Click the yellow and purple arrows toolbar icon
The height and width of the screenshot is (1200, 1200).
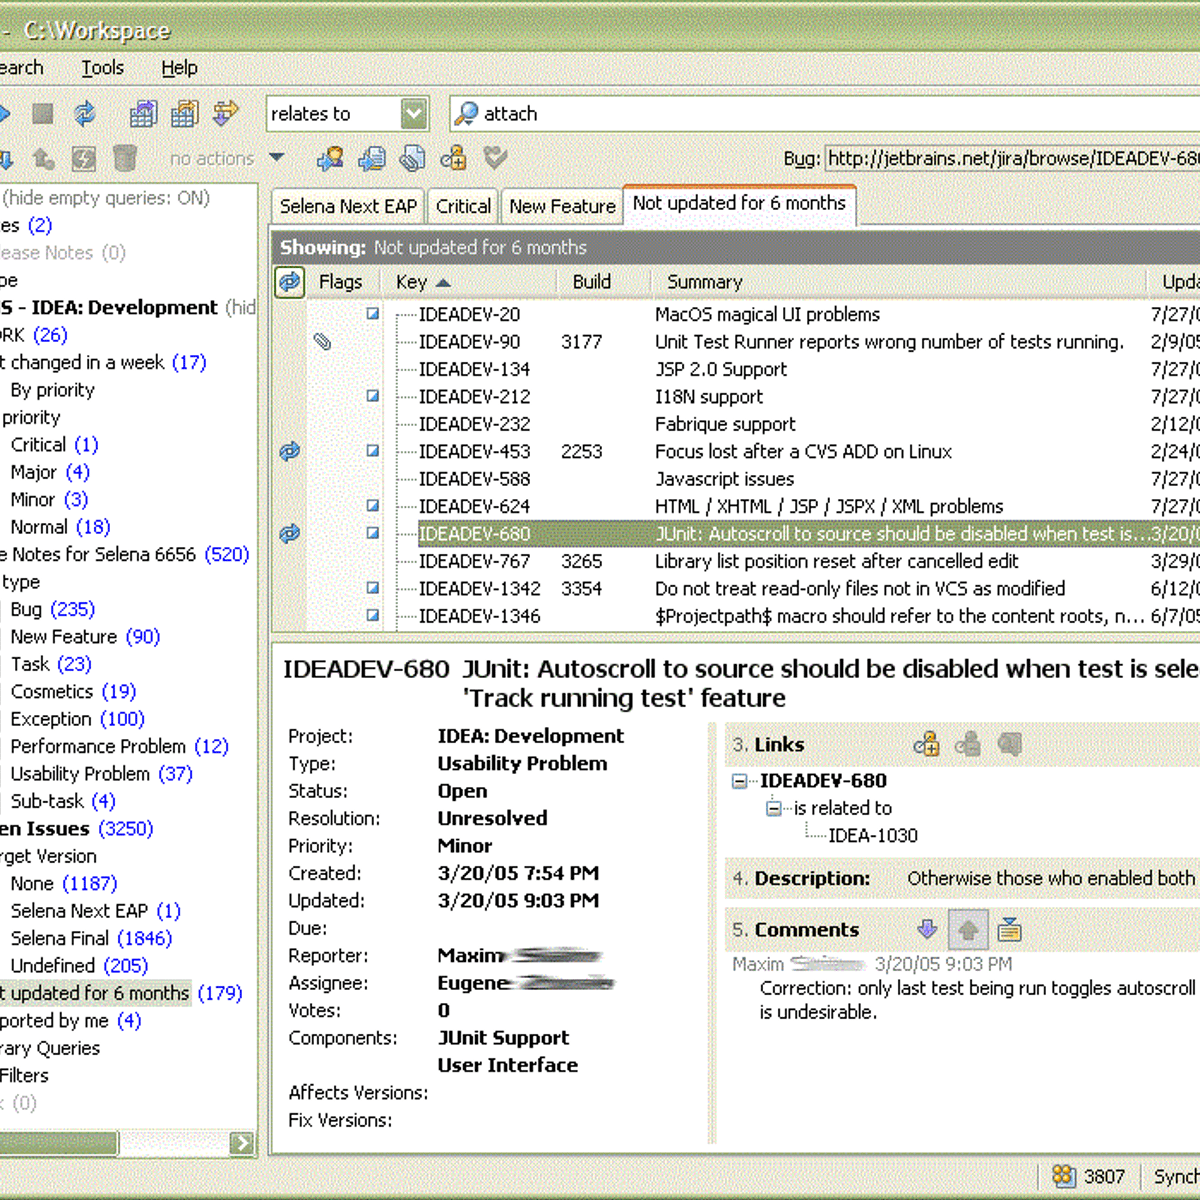click(227, 112)
